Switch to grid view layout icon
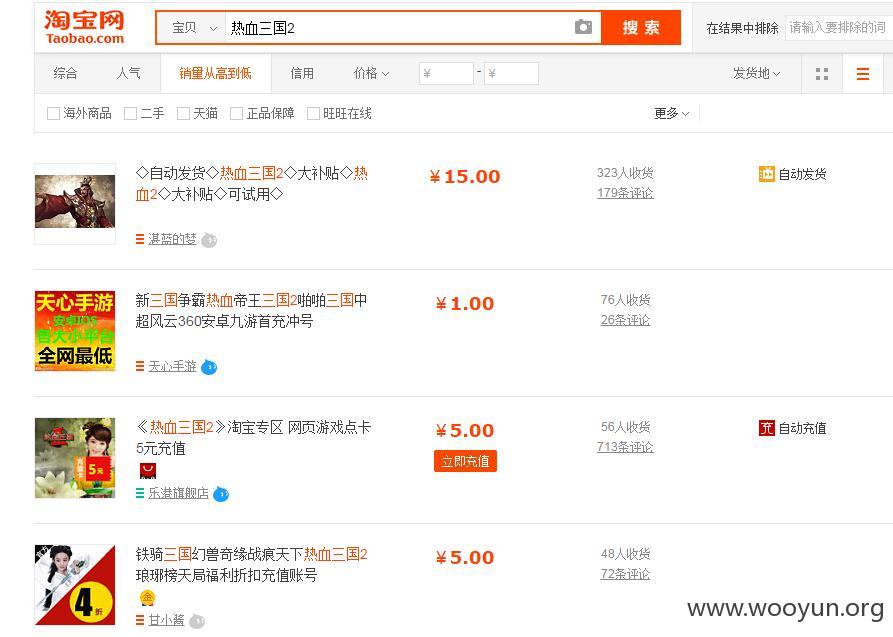Image resolution: width=893 pixels, height=637 pixels. 822,74
